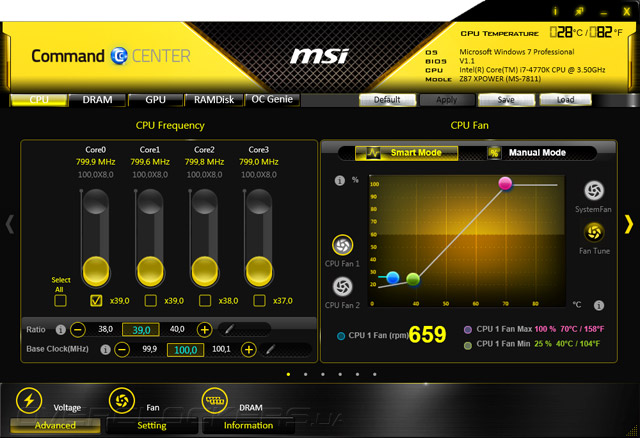Screen dimensions: 640x438
Task: Open the CPU tab
Action: tap(39, 100)
